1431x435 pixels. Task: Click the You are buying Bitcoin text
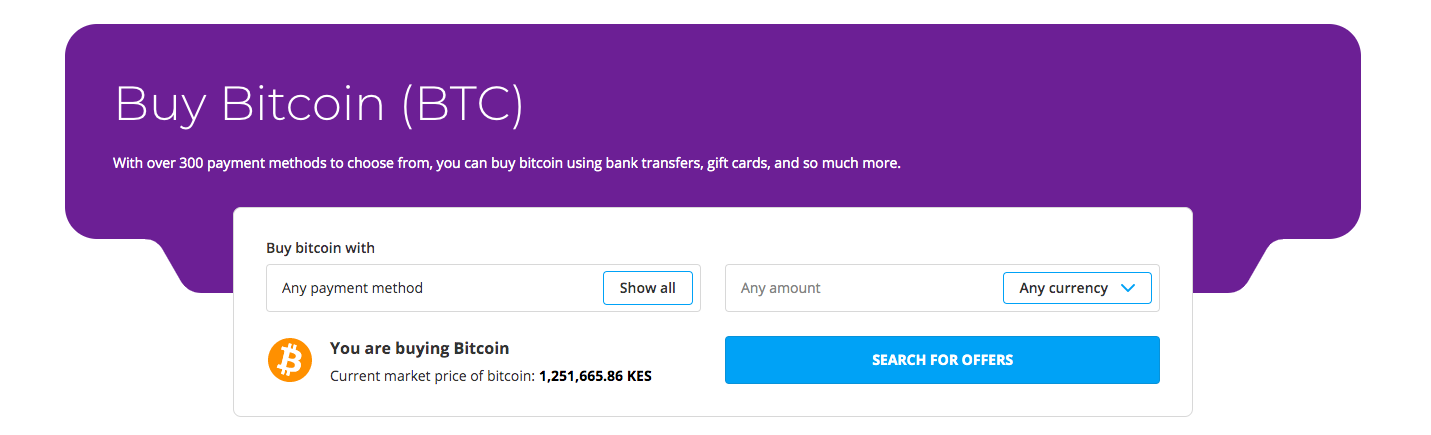click(x=420, y=349)
